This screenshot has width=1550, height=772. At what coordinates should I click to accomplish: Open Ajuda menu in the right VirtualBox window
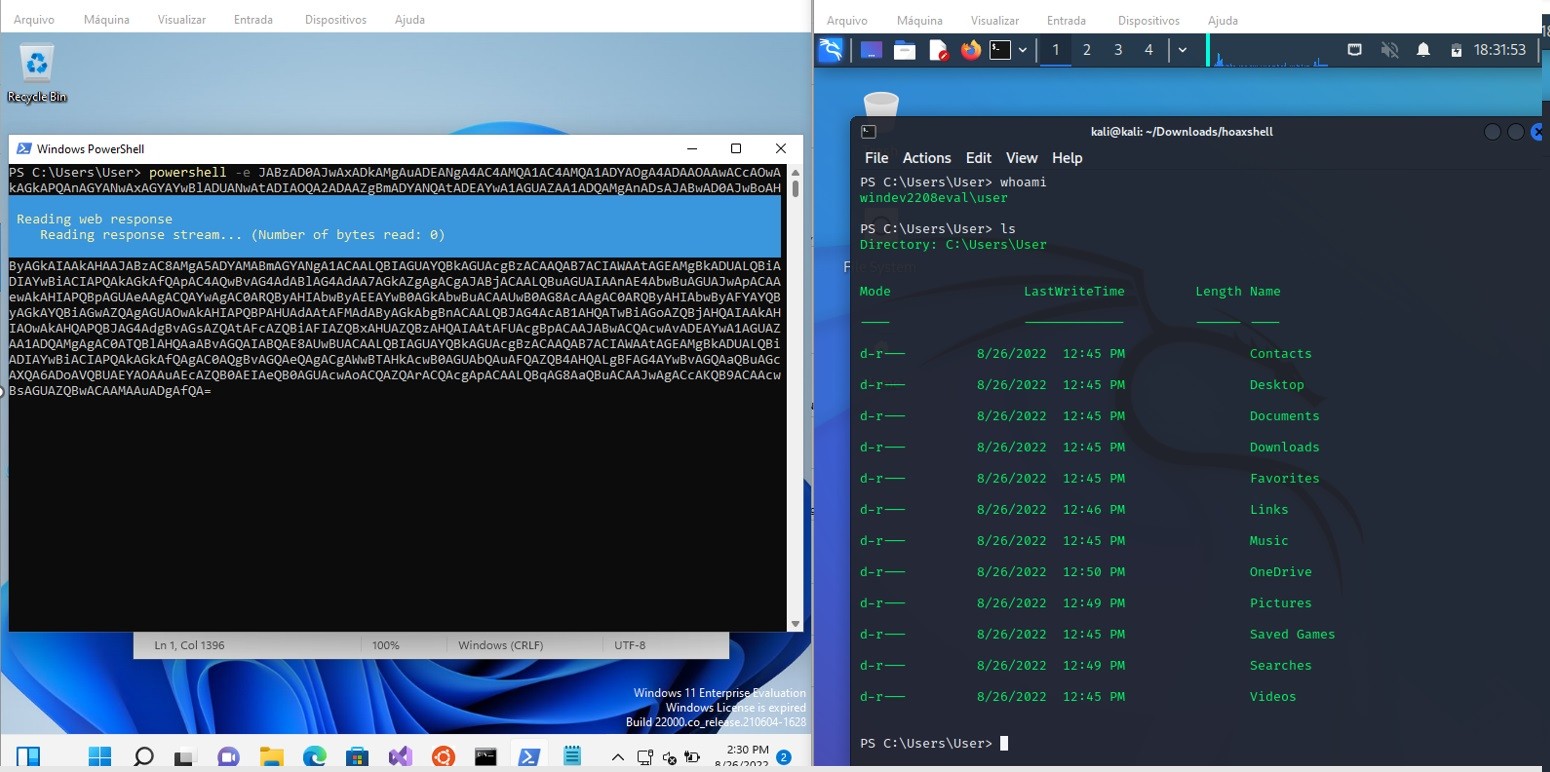(x=1222, y=20)
